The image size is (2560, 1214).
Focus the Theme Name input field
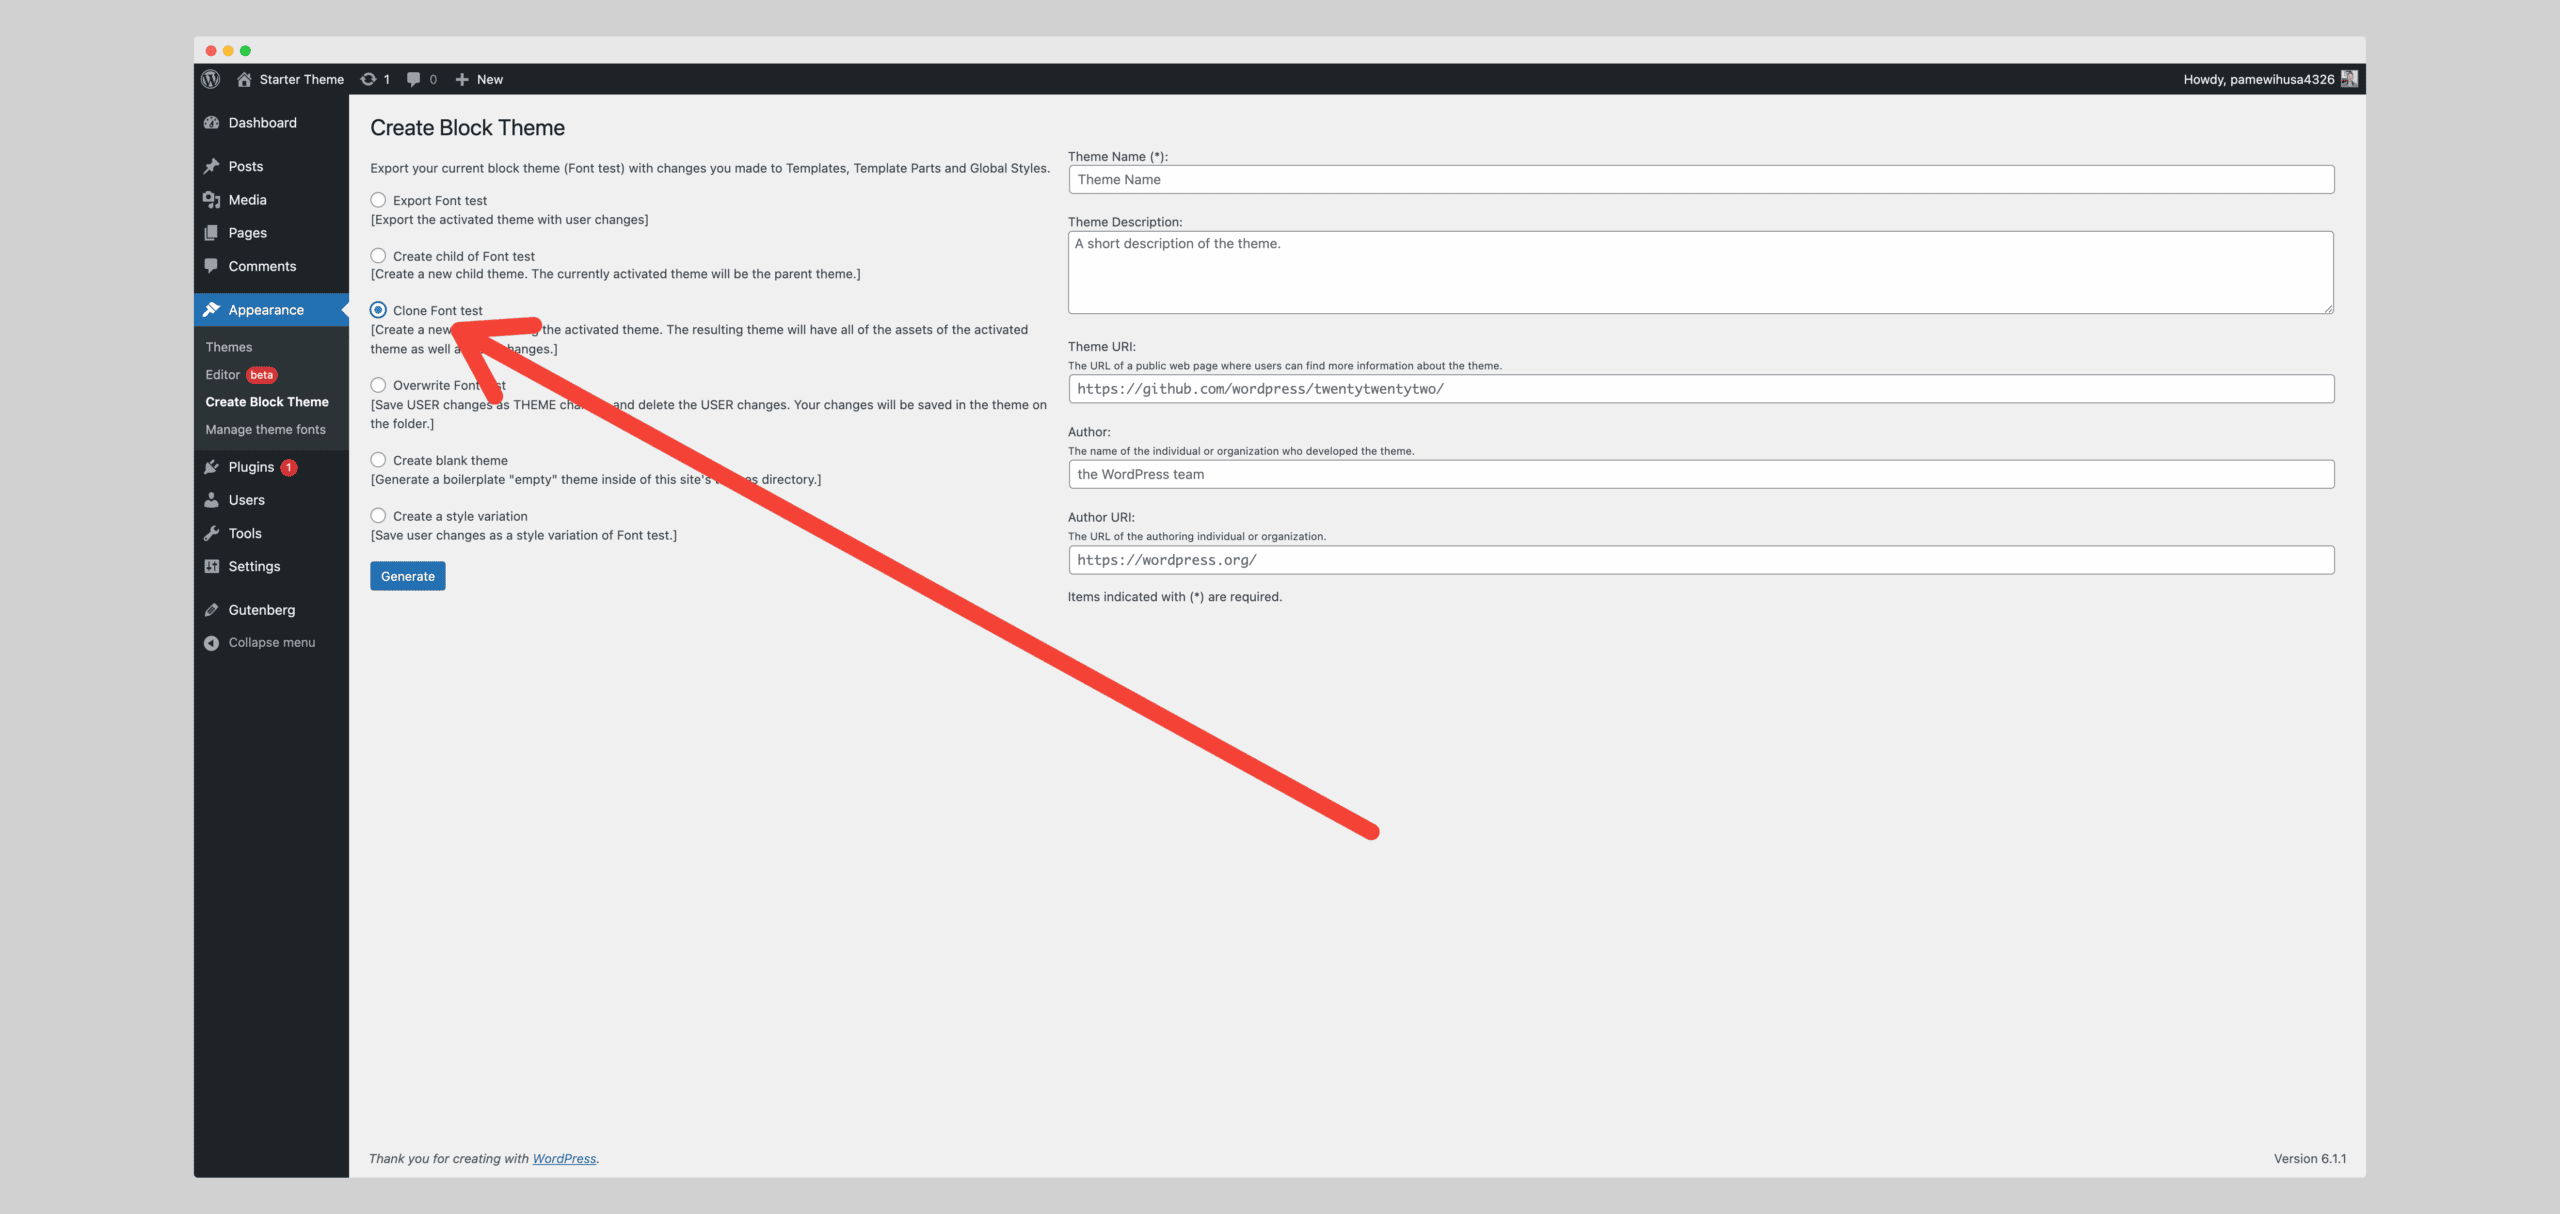[x=1701, y=180]
